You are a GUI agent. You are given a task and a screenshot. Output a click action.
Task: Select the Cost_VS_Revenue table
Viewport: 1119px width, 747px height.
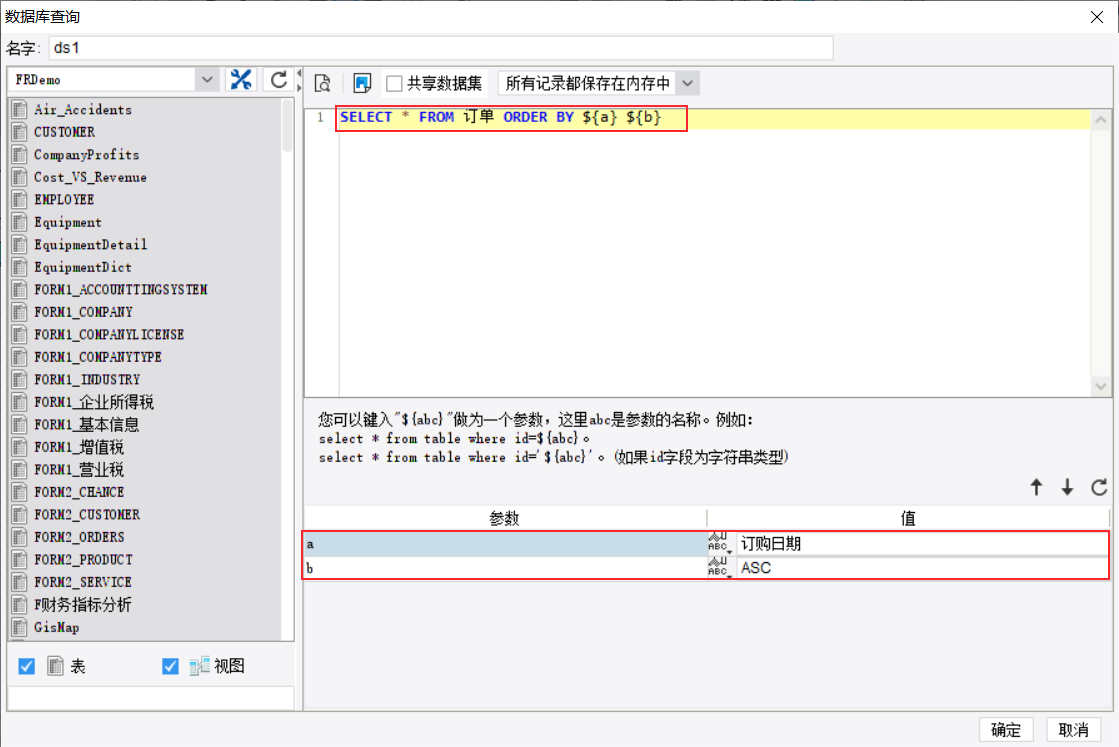pyautogui.click(x=90, y=178)
